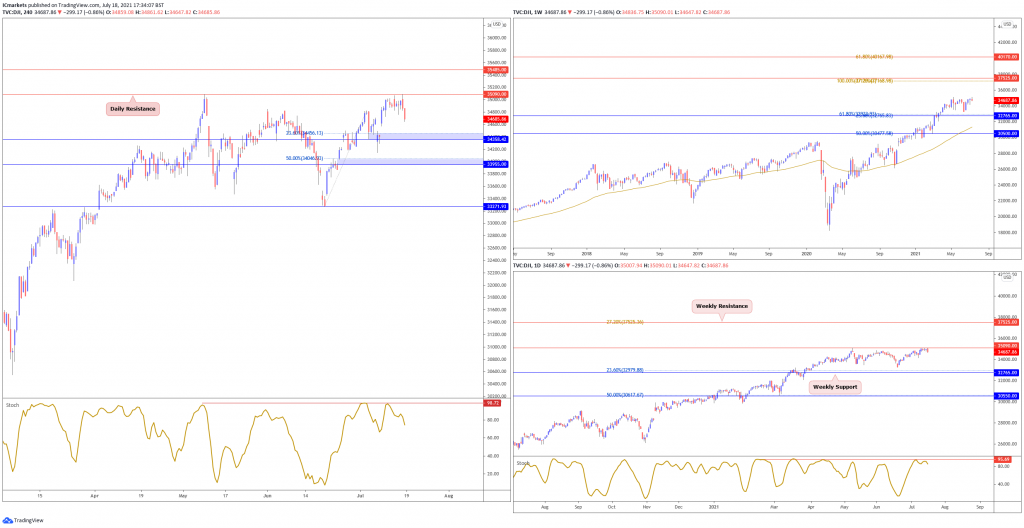Select the Weekly Resistance callout label
The height and width of the screenshot is (528, 1024).
pyautogui.click(x=722, y=306)
